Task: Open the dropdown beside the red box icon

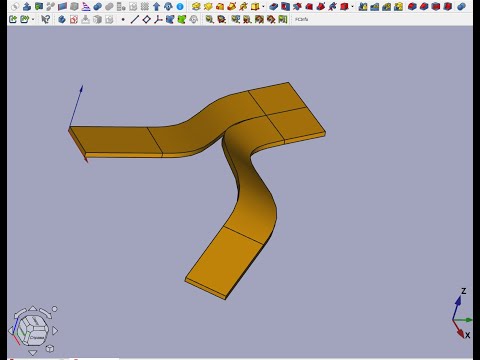Action: pos(352,6)
